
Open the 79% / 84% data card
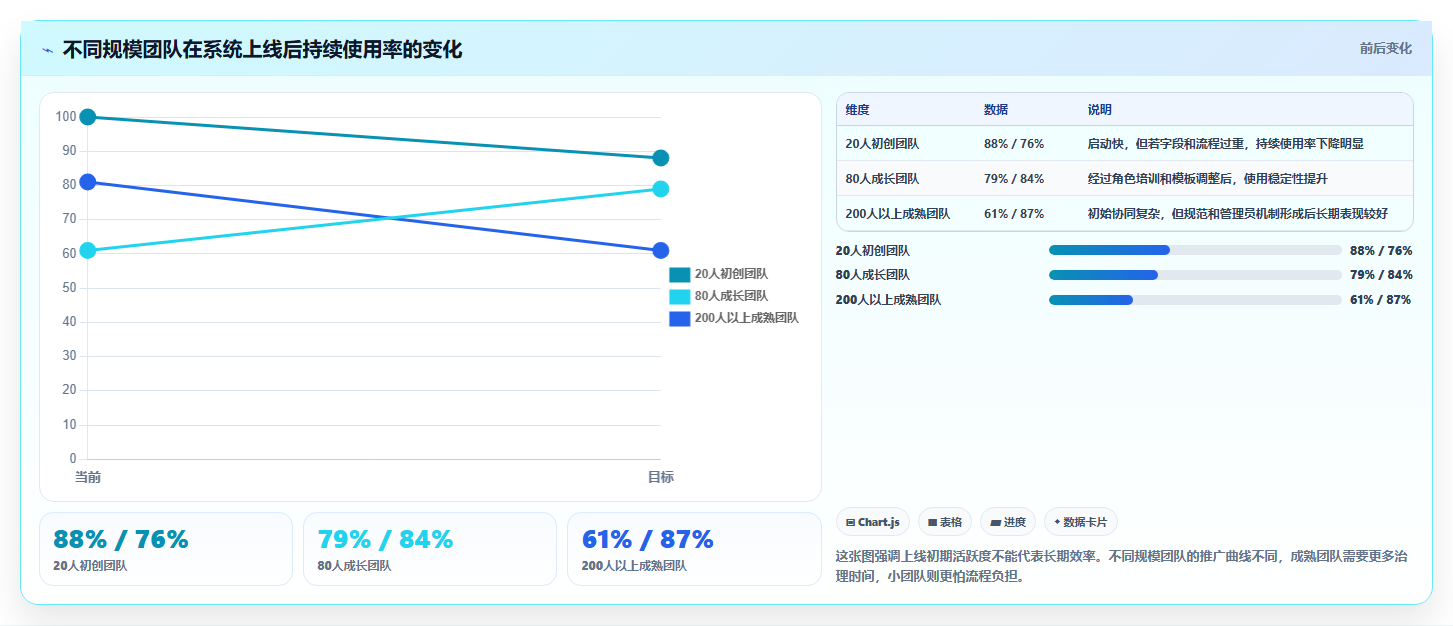430,549
